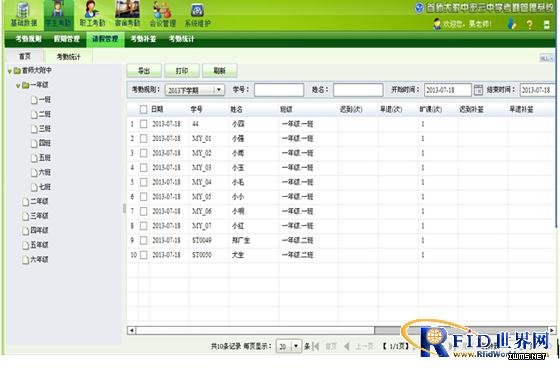Click the horizontal scrollbar right arrow
560x368 pixels.
(x=552, y=330)
